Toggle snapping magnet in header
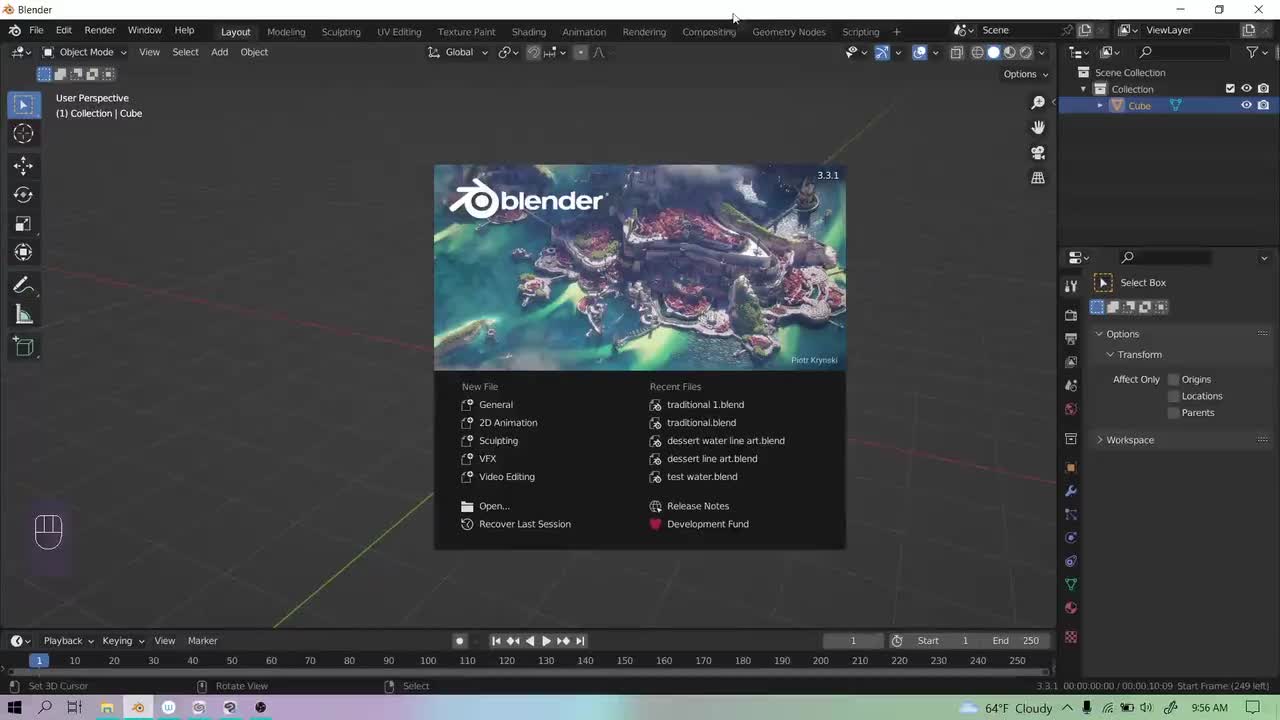 534,52
